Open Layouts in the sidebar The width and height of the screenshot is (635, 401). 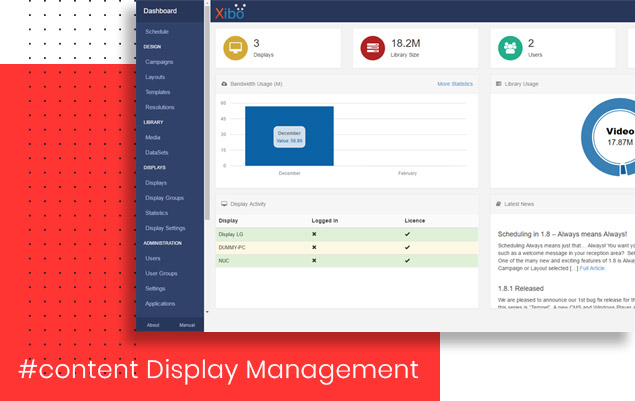(x=155, y=77)
